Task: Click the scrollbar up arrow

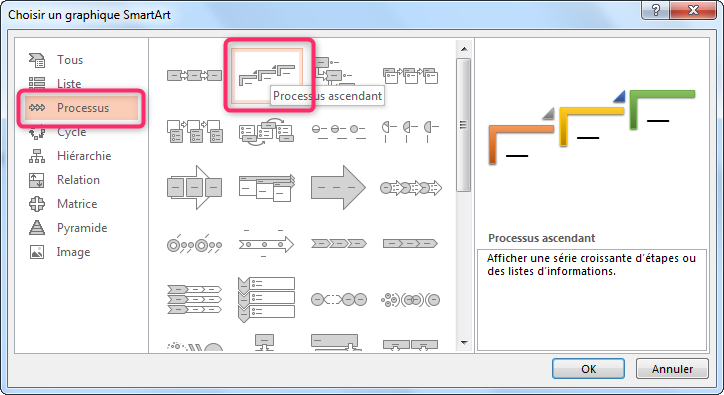Action: (464, 49)
